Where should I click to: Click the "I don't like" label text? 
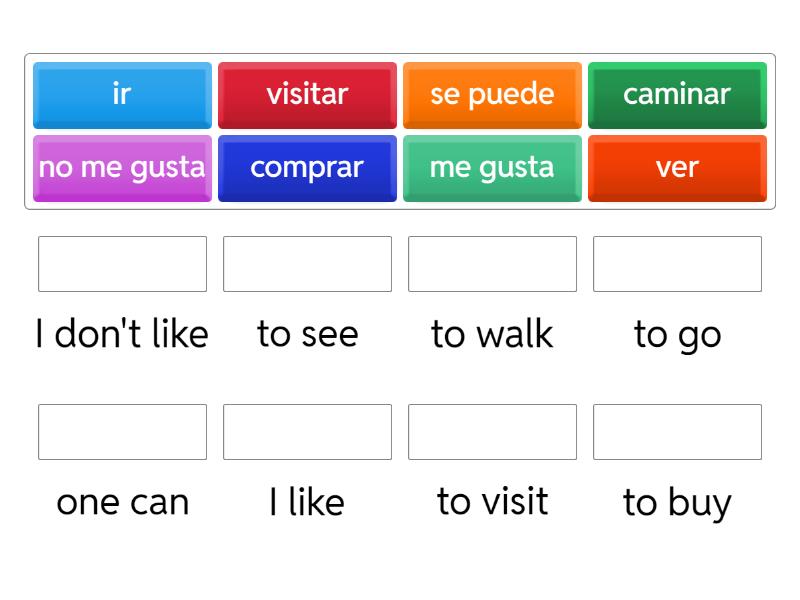pyautogui.click(x=122, y=334)
